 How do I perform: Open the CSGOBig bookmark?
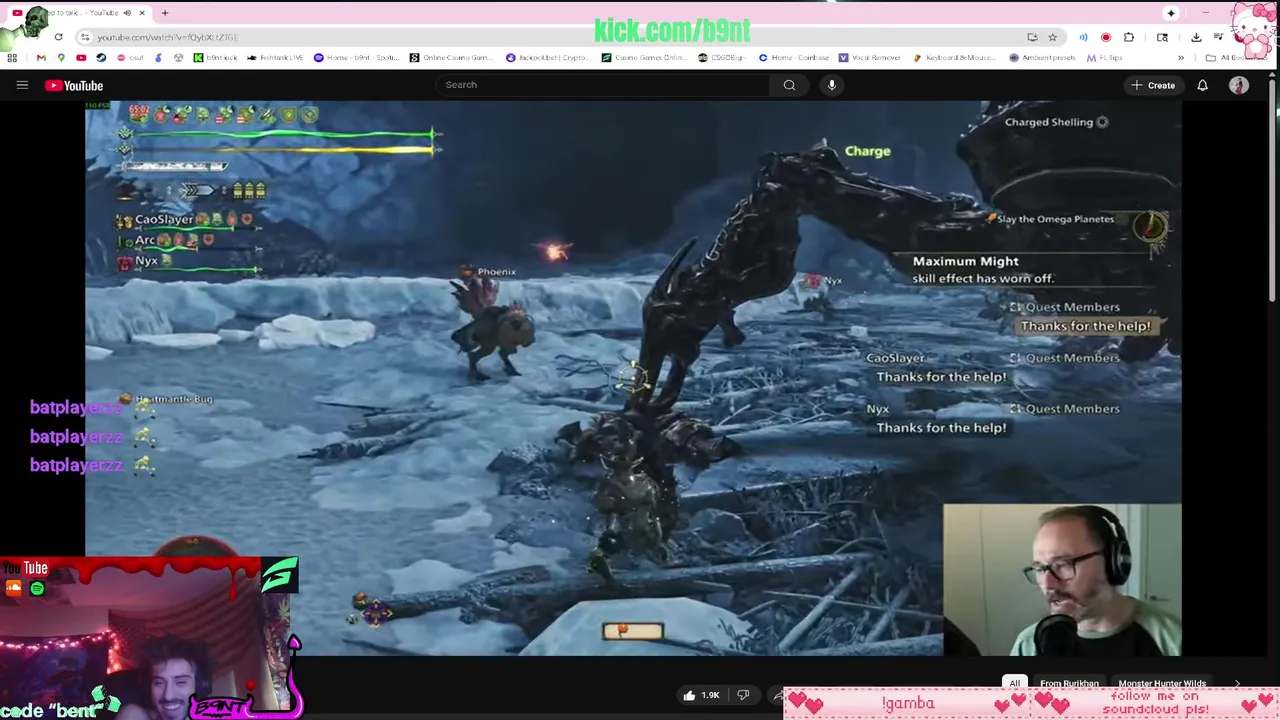pos(722,58)
